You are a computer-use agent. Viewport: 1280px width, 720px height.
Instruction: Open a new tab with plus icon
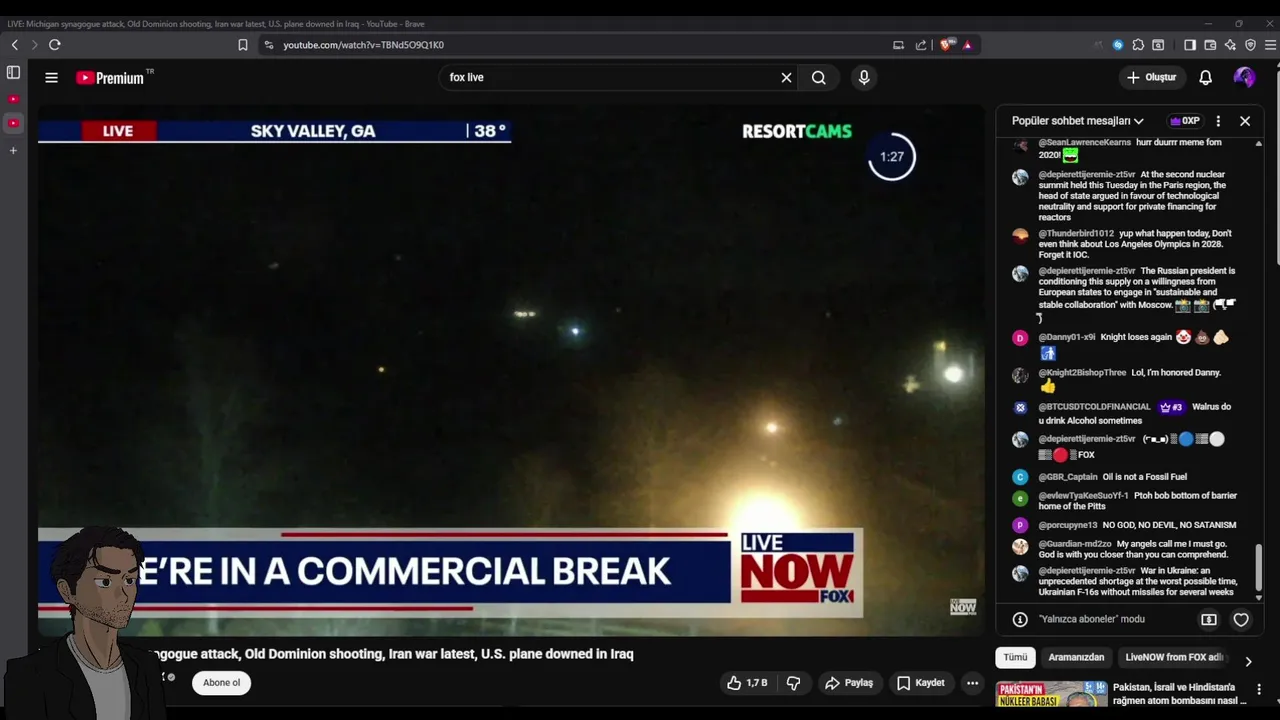[13, 150]
